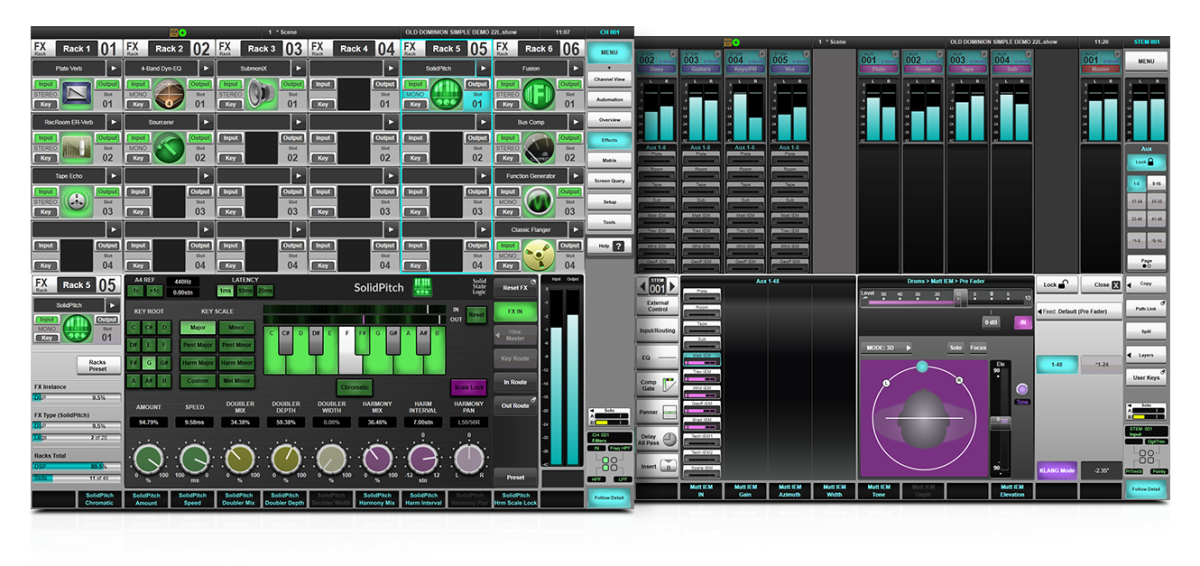The image size is (1200, 566).
Task: Click SolidPitch icon in Rack 5 detail panel
Action: pos(76,329)
